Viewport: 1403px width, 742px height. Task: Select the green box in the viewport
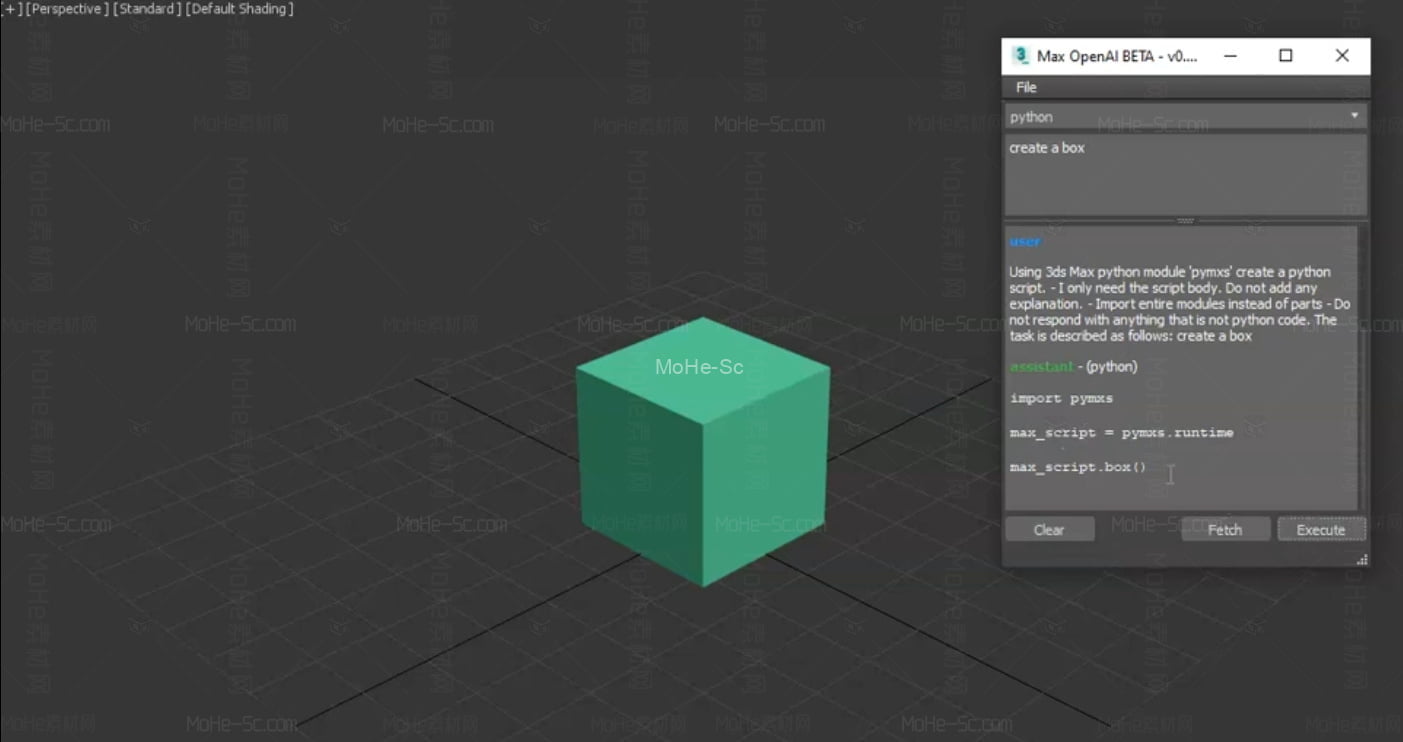tap(703, 455)
